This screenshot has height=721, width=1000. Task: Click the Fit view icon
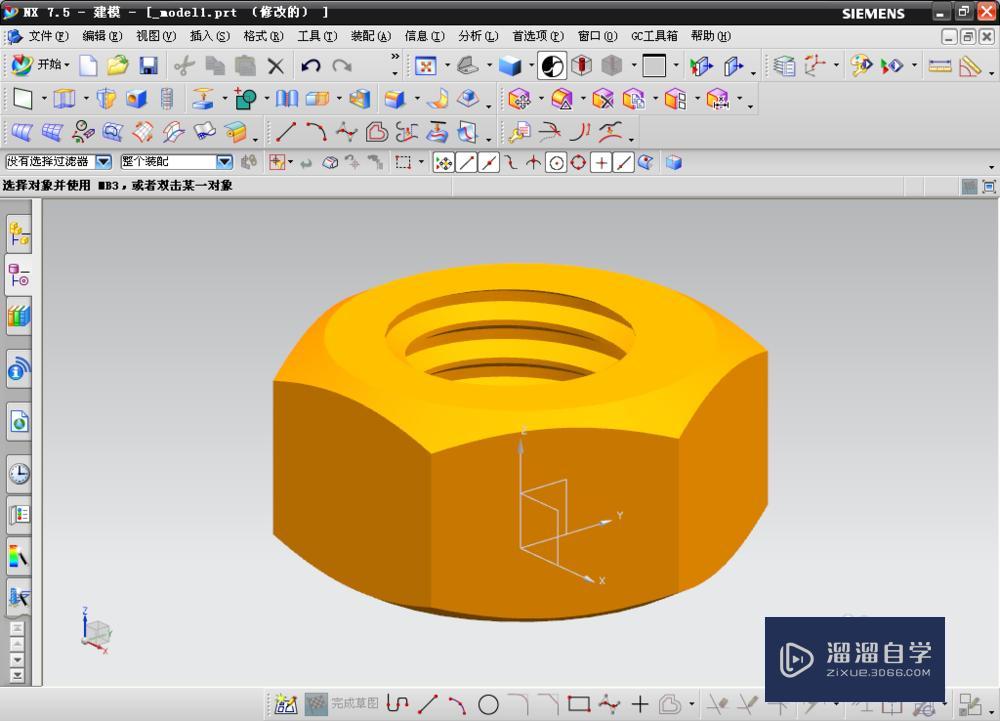pyautogui.click(x=425, y=66)
